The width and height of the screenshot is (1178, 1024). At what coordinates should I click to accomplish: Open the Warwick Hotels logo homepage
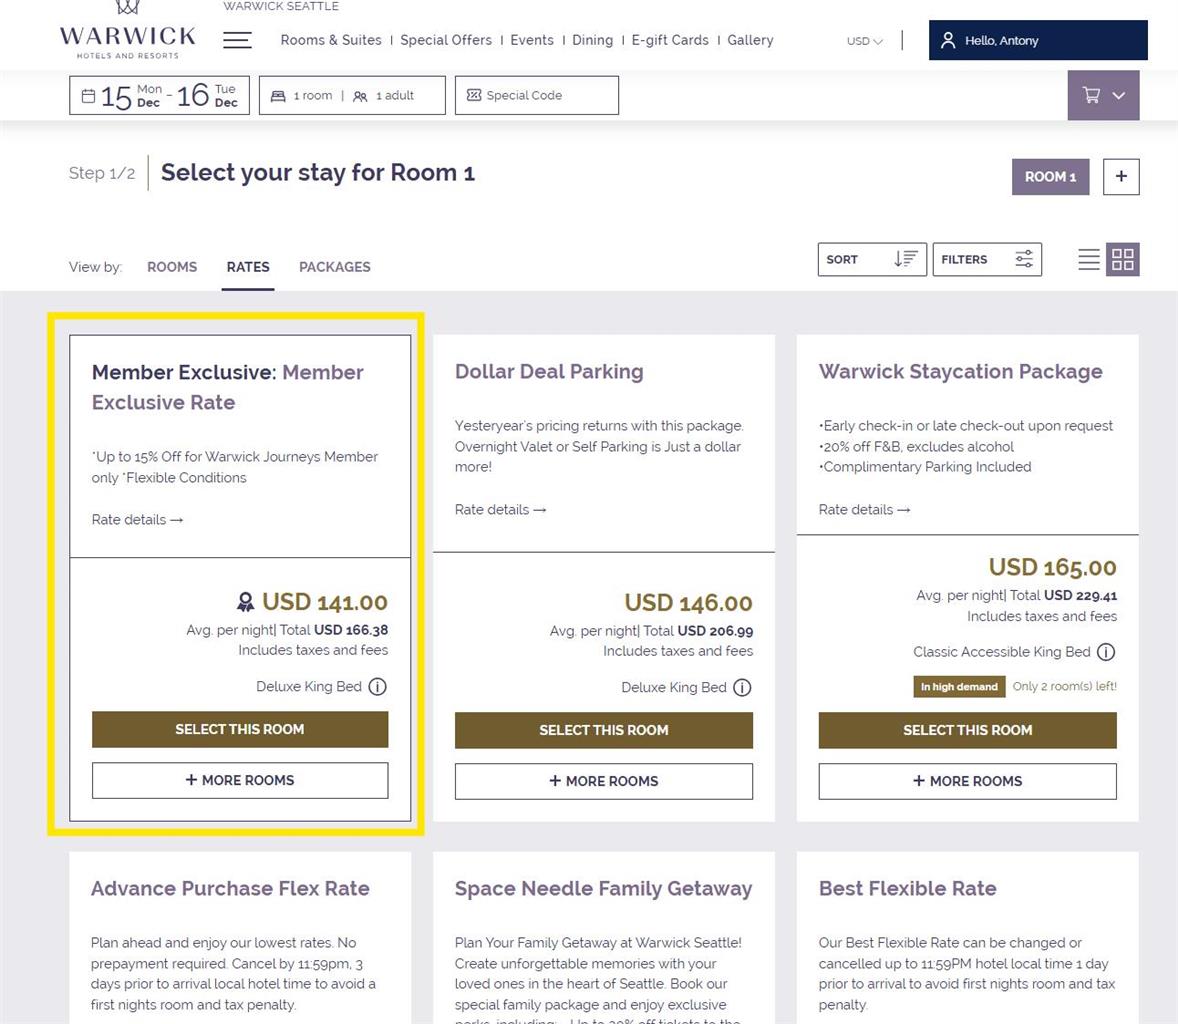(x=127, y=32)
